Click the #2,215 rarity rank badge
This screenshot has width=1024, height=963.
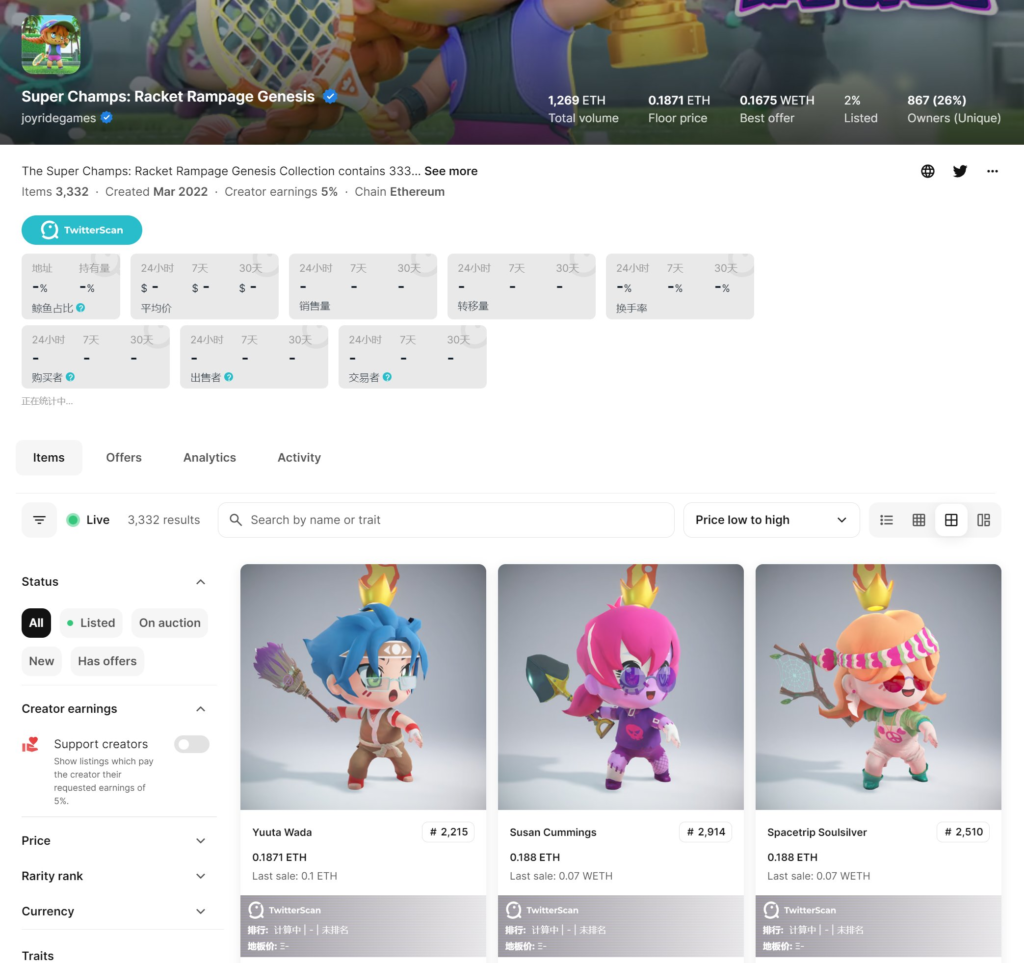pyautogui.click(x=449, y=832)
